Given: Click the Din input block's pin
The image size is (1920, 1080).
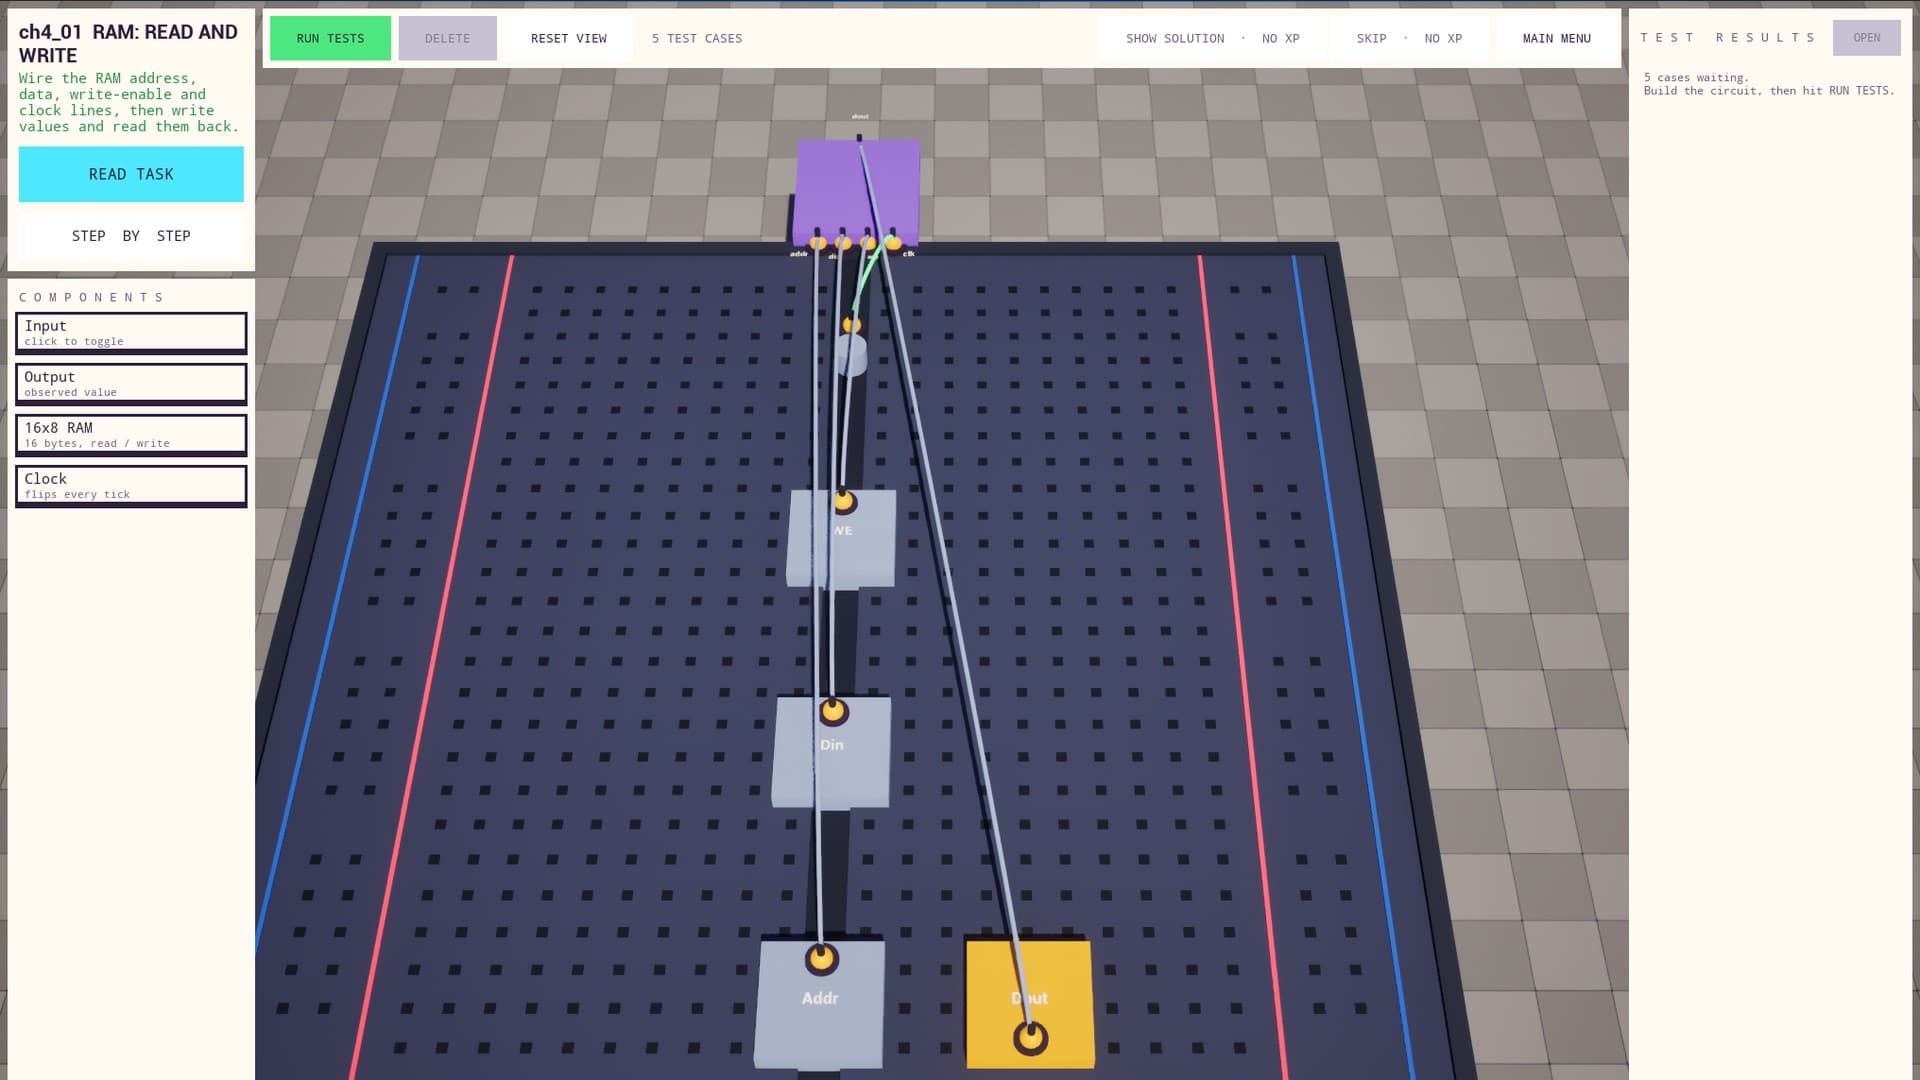Looking at the screenshot, I should point(833,711).
